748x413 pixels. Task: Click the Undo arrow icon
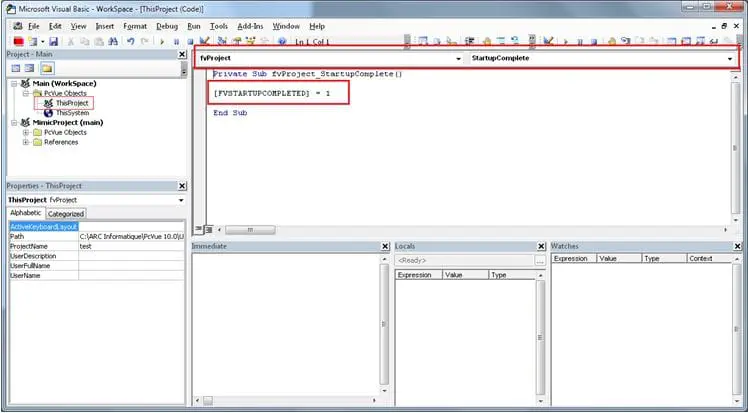[131, 41]
